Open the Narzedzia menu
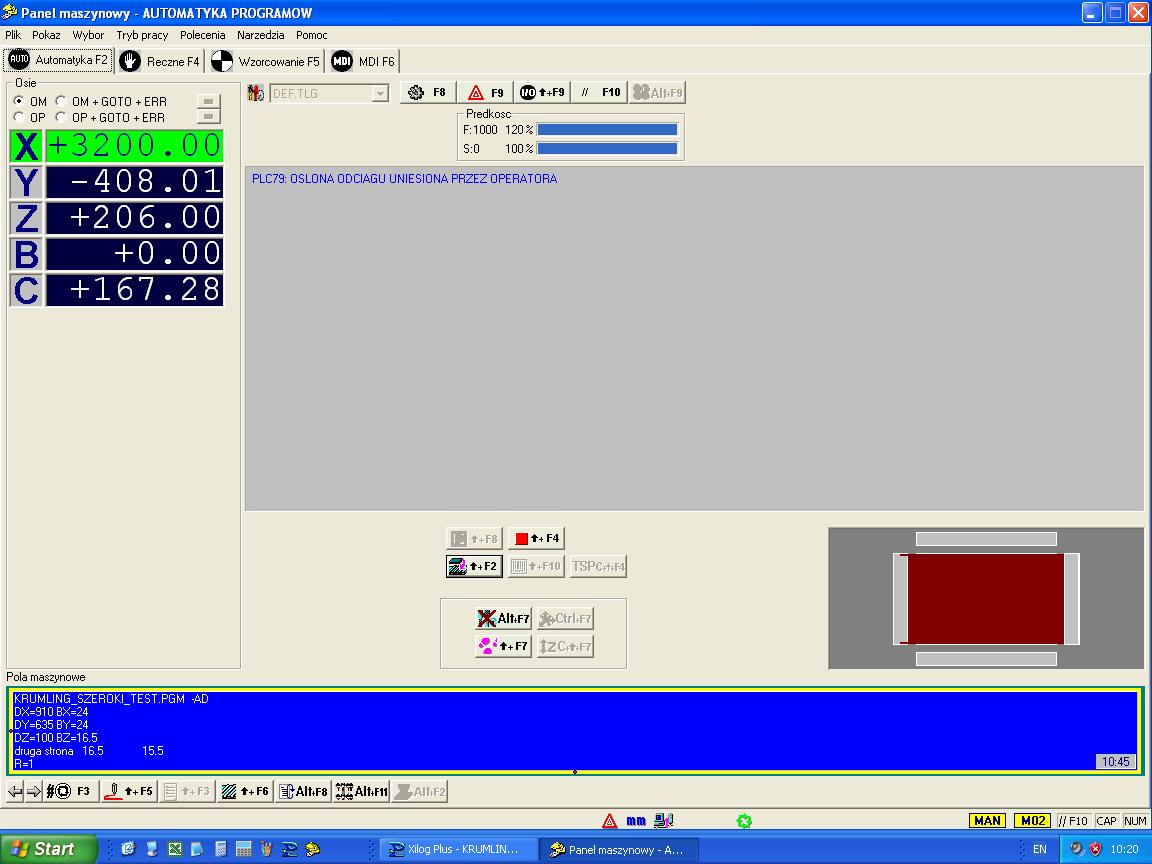This screenshot has width=1152, height=864. click(261, 35)
